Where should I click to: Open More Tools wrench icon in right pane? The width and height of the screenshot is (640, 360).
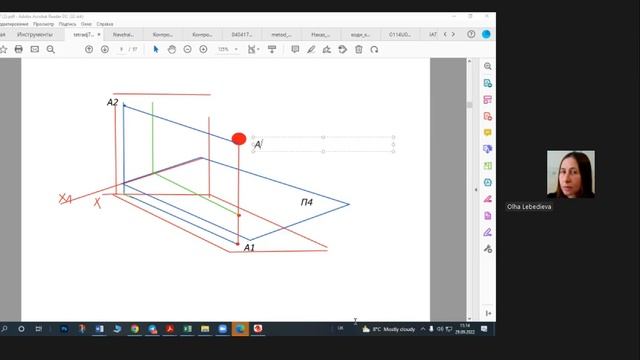[x=487, y=249]
